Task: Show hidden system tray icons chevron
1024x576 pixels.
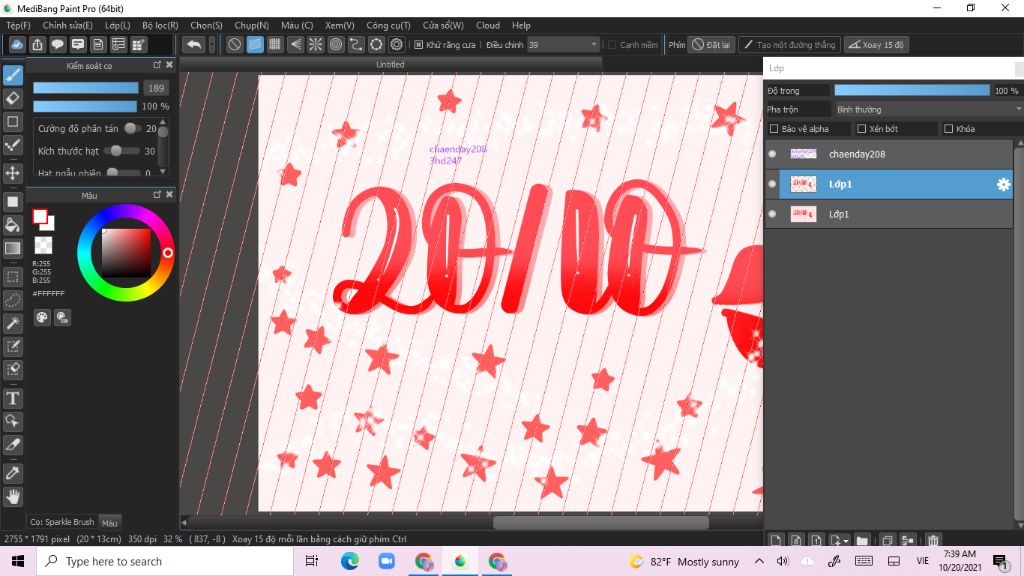Action: tap(759, 561)
